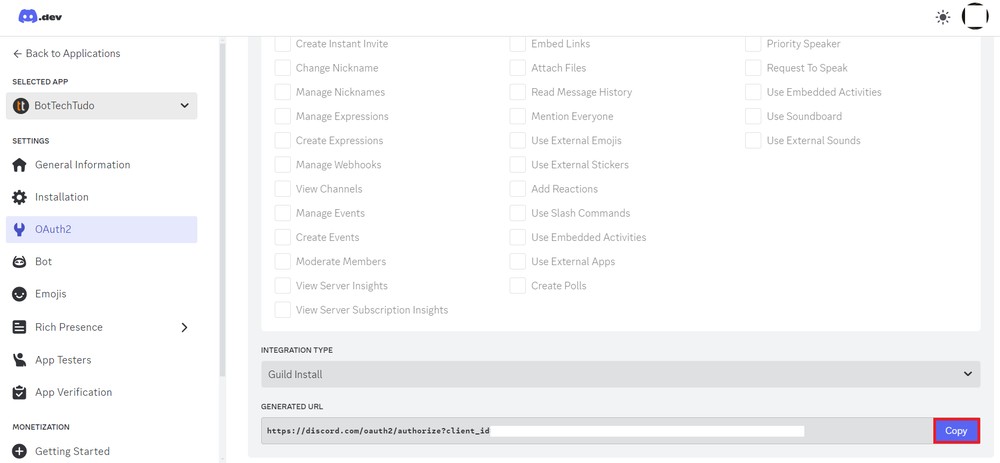
Task: Click the Discord .dev logo
Action: tap(40, 16)
